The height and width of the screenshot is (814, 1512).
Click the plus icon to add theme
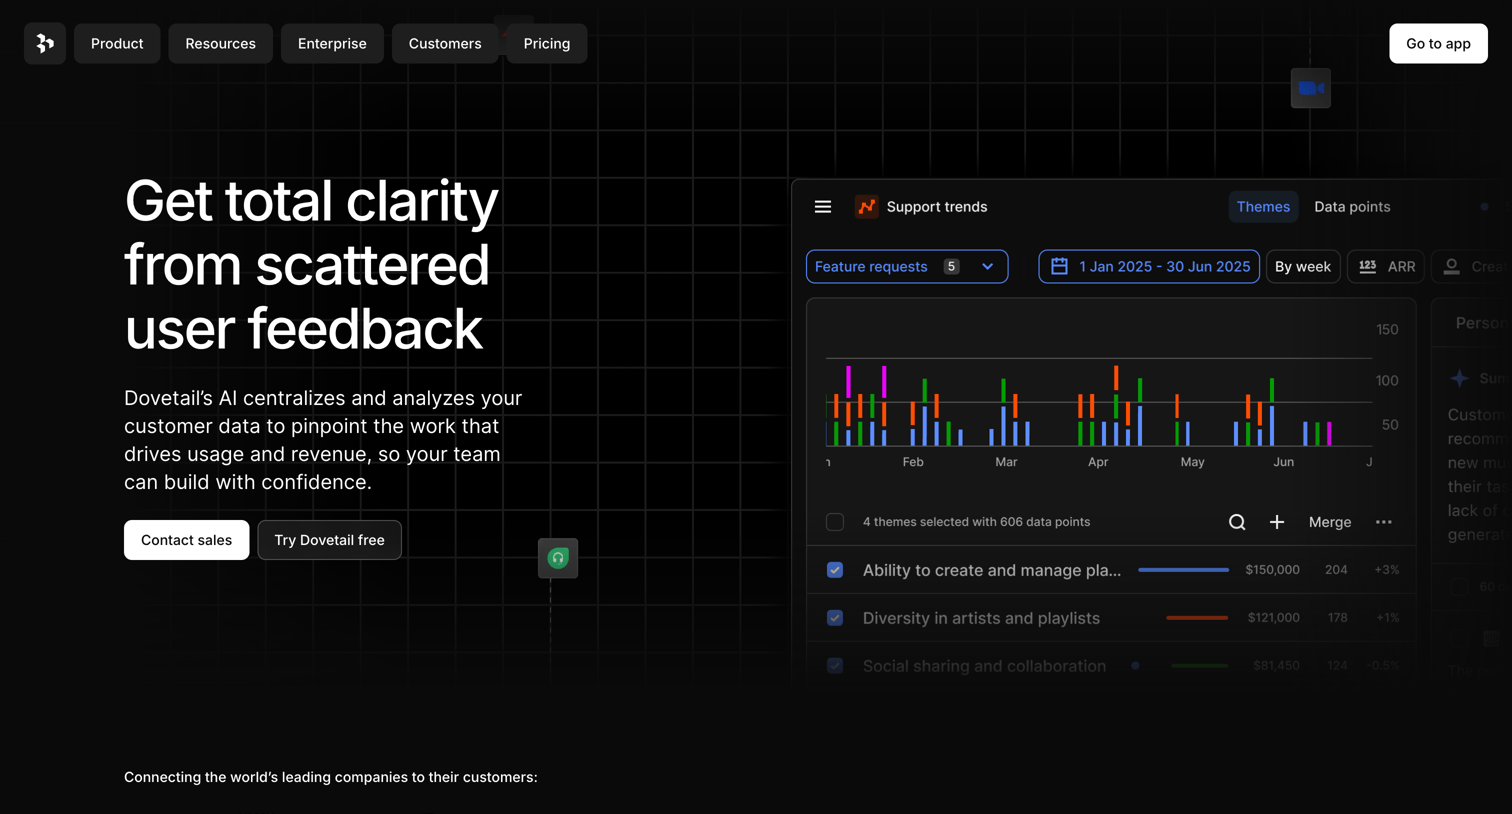click(x=1277, y=522)
